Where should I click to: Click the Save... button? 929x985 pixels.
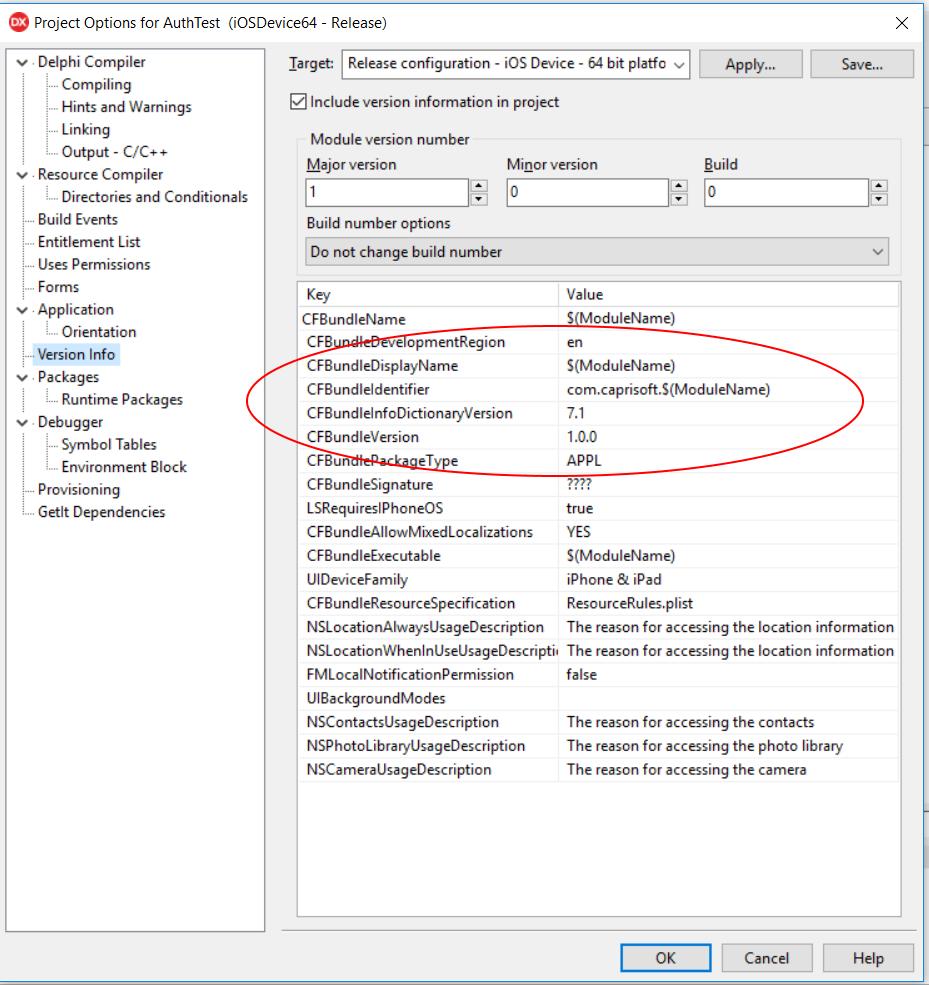(x=862, y=64)
